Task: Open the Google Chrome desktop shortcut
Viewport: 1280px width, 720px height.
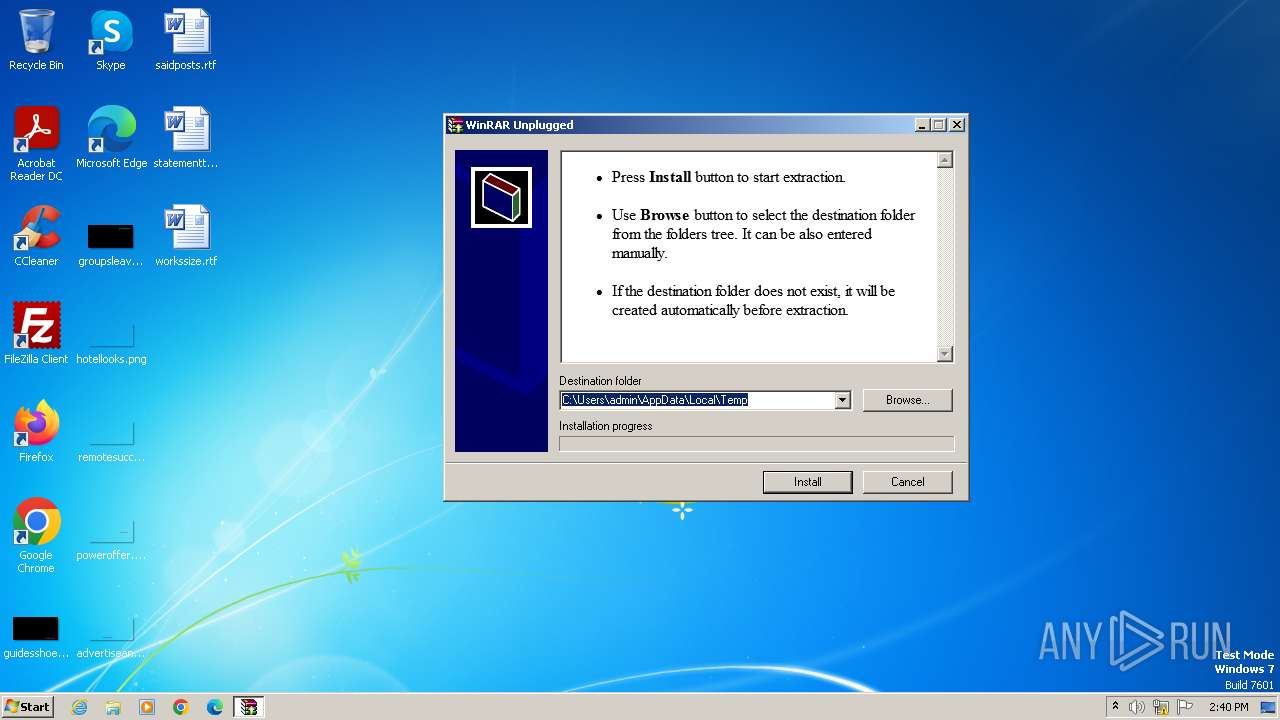Action: pyautogui.click(x=36, y=536)
